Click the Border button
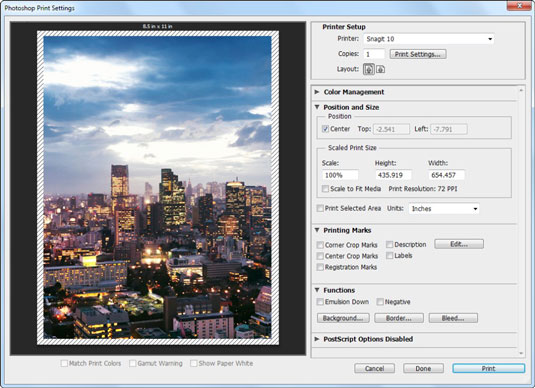Image resolution: width=535 pixels, height=388 pixels. click(399, 318)
